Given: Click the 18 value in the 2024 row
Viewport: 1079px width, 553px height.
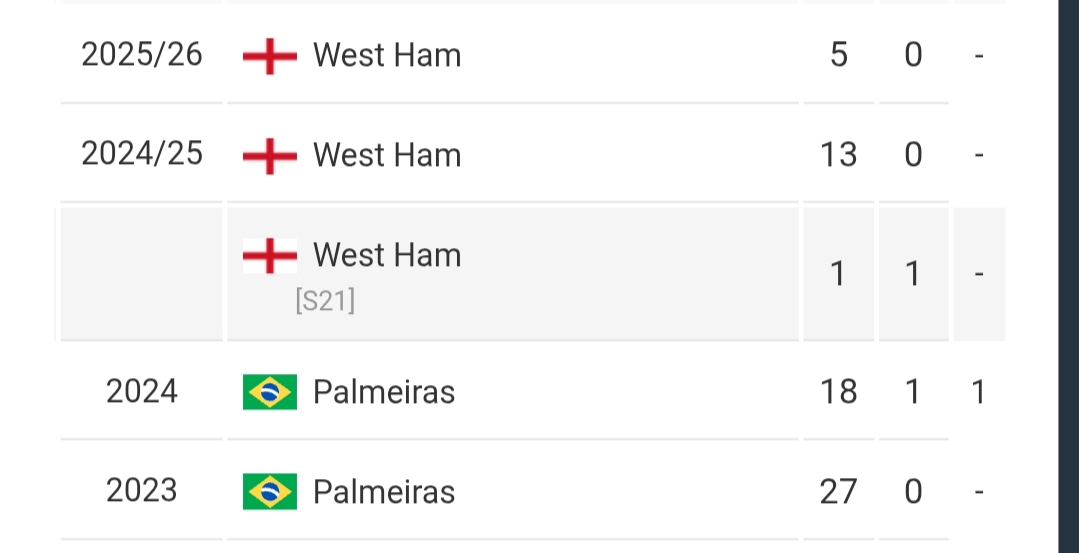Looking at the screenshot, I should (x=838, y=392).
